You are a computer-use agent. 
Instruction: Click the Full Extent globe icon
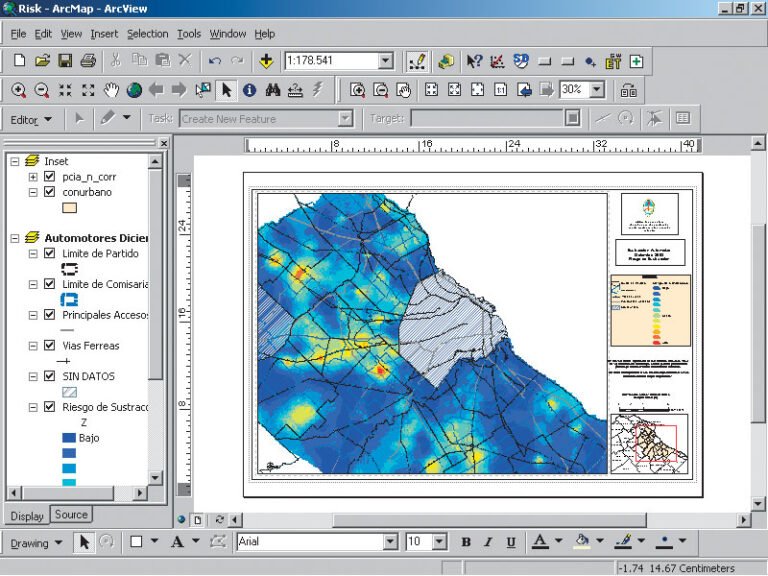134,90
